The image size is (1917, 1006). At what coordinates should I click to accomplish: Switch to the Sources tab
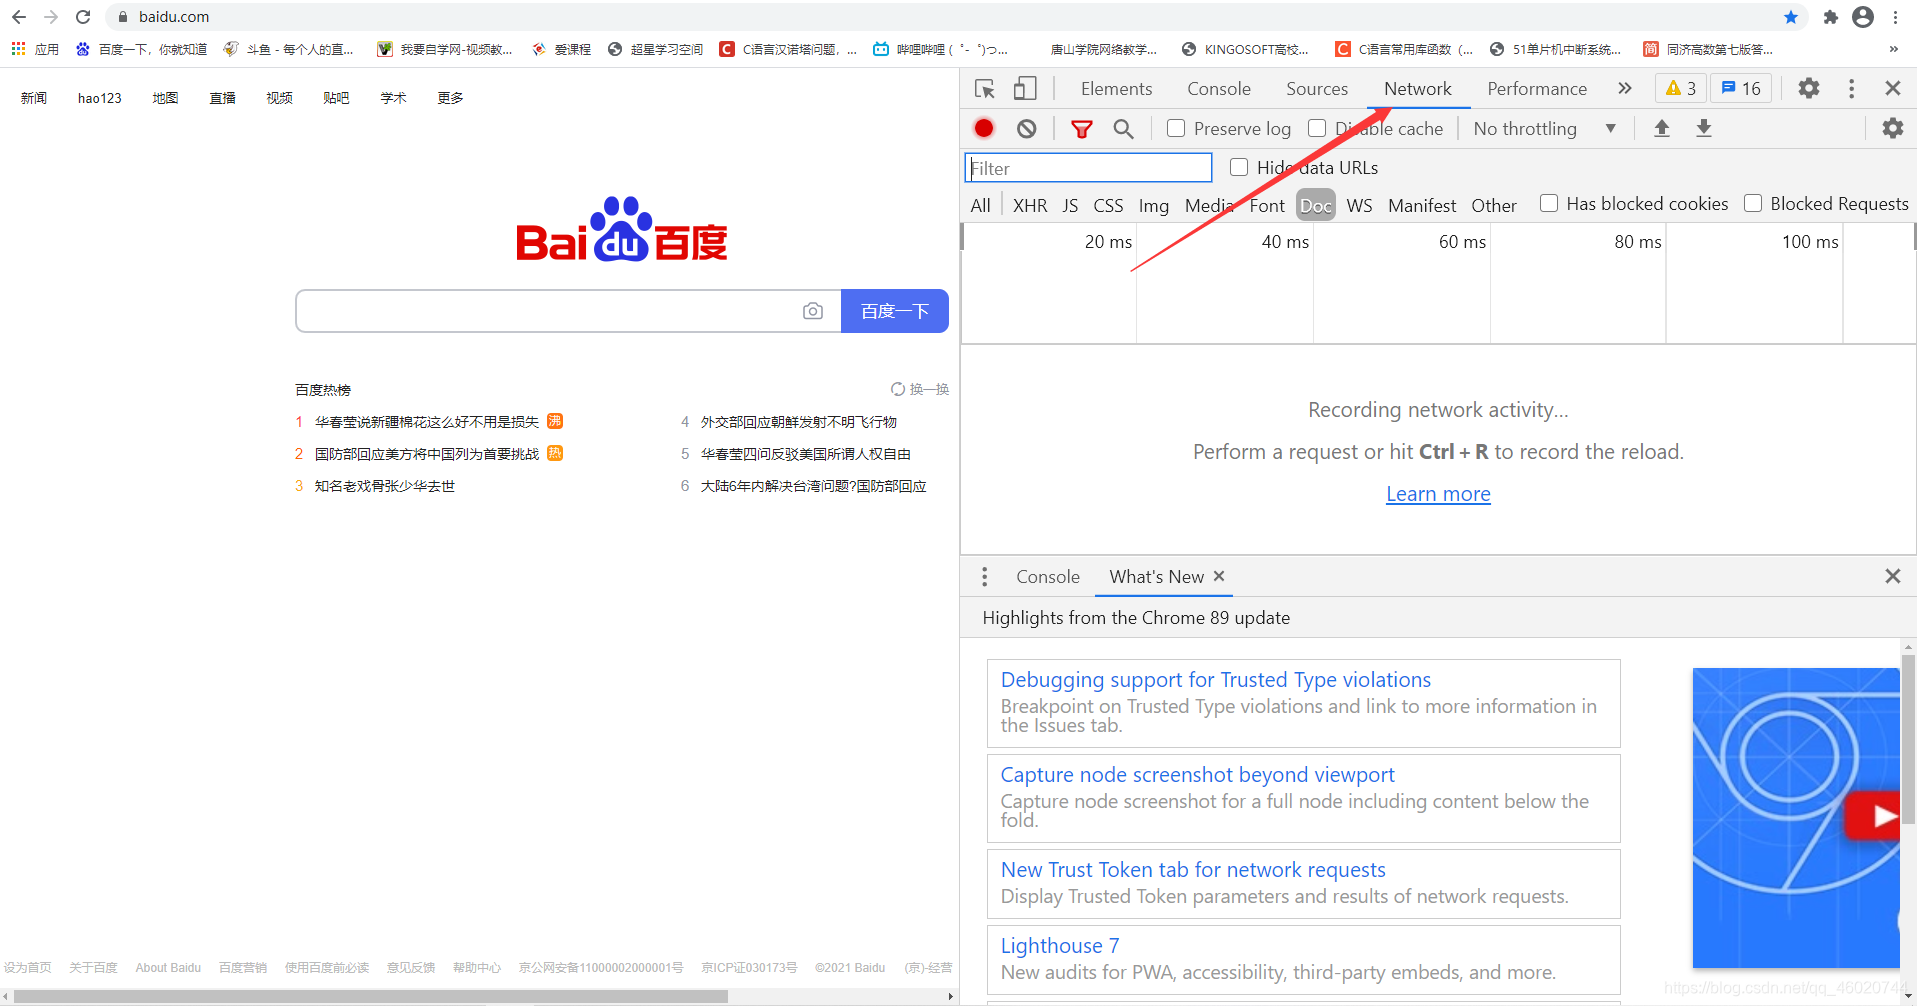1317,88
